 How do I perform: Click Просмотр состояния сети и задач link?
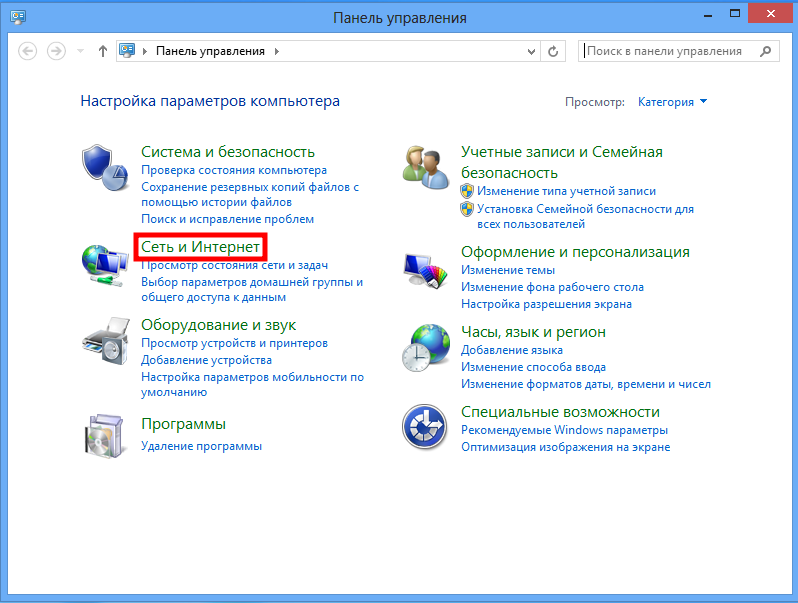click(x=235, y=265)
